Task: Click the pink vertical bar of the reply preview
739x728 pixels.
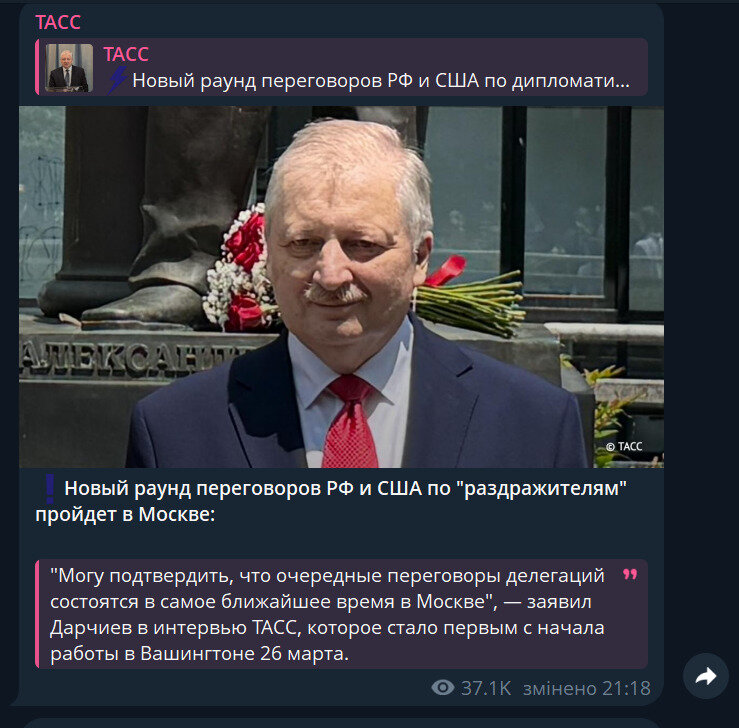Action: coord(37,67)
